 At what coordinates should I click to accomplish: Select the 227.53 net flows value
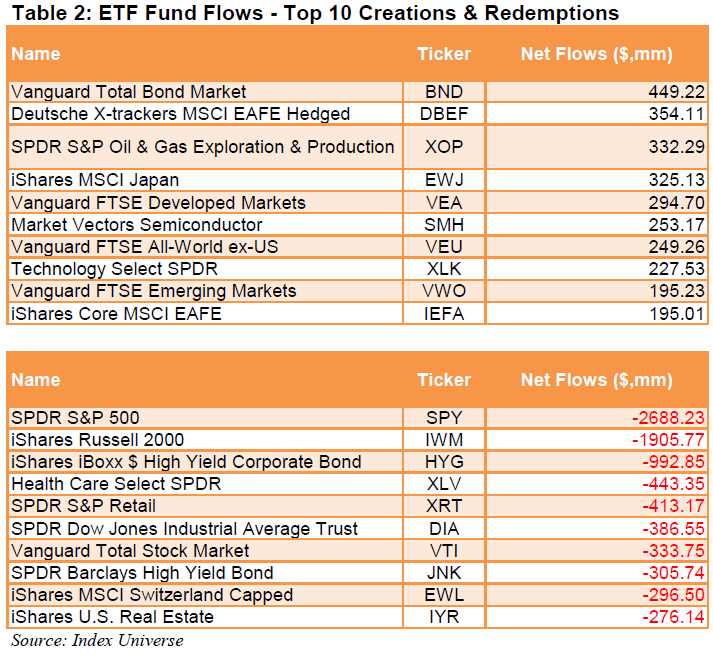tap(677, 269)
